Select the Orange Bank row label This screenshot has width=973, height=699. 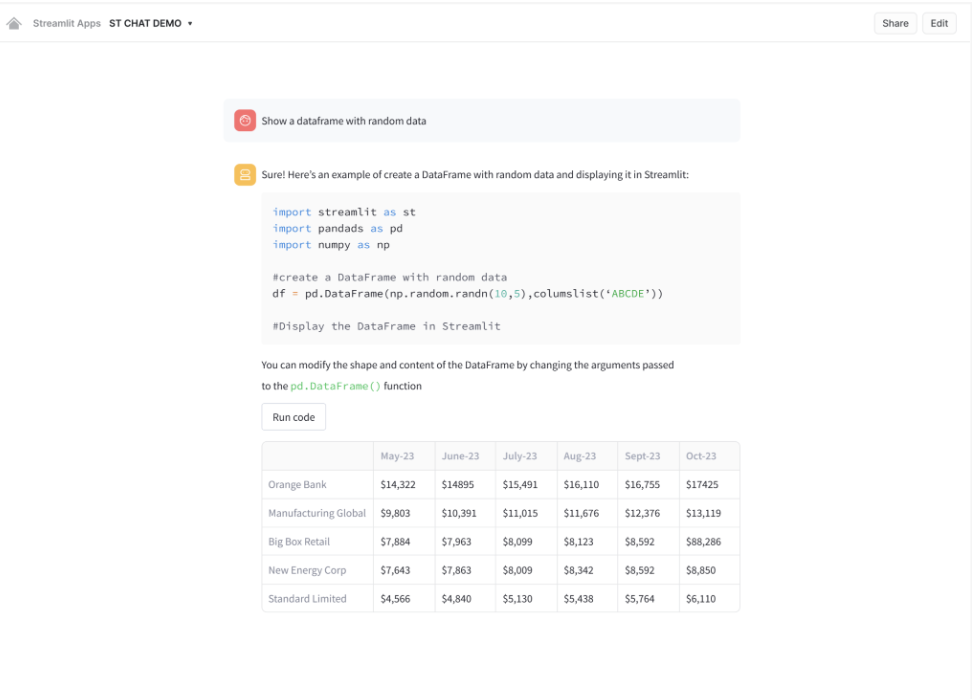click(318, 484)
